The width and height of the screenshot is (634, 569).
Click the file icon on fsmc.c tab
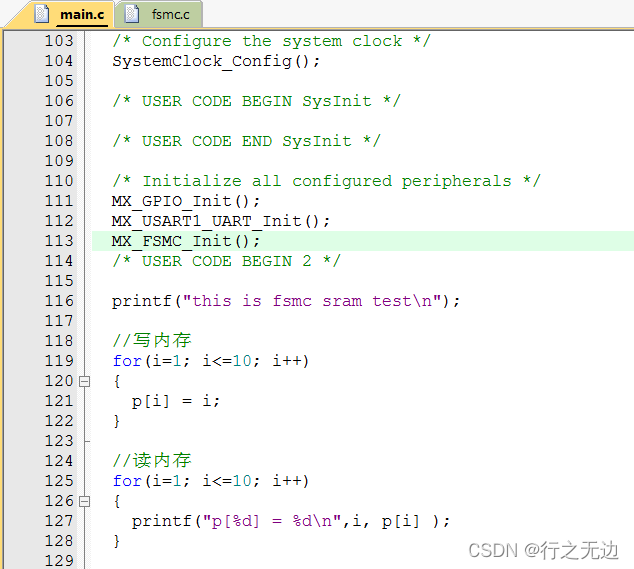[x=132, y=14]
